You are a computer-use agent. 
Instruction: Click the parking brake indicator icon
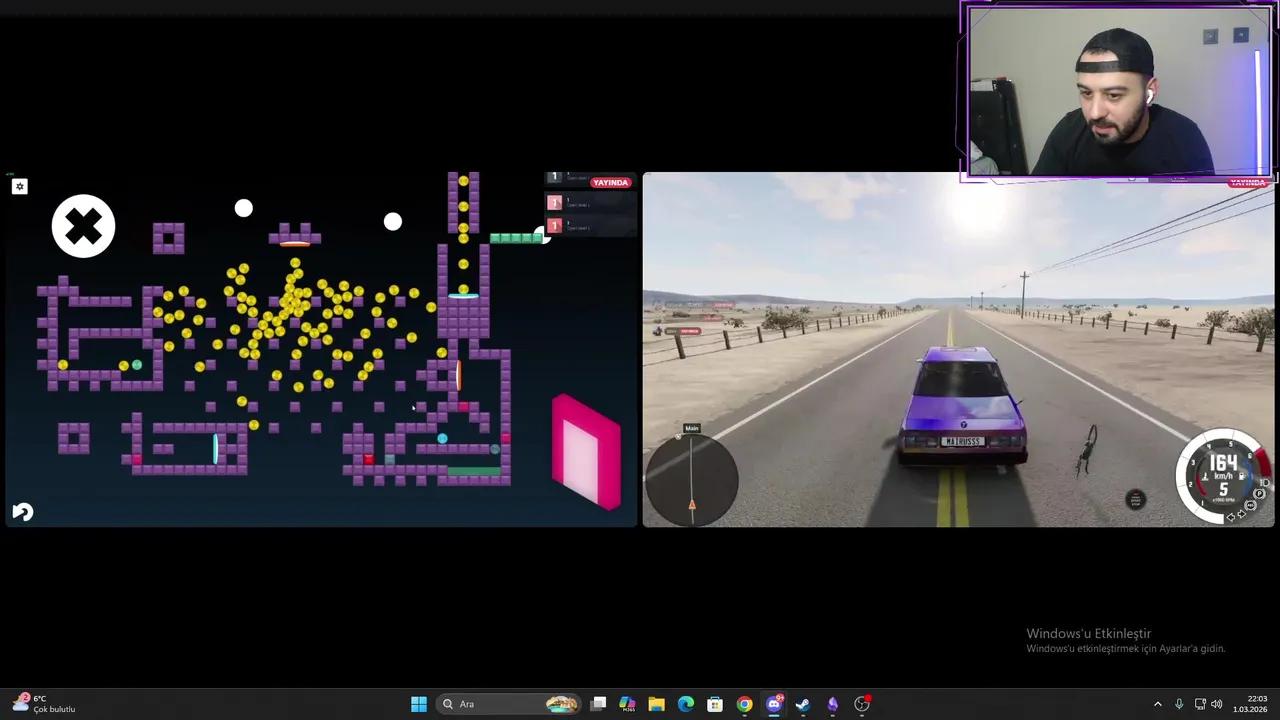tap(1259, 493)
